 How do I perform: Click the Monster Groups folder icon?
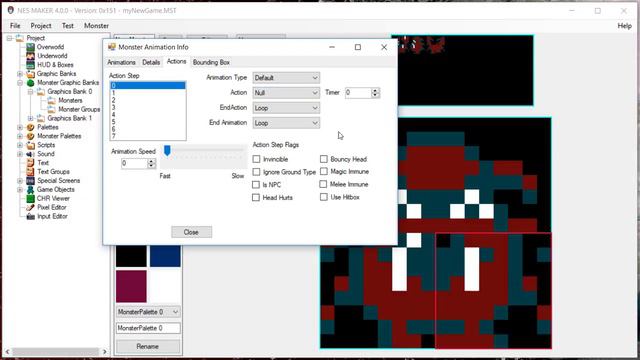coord(51,109)
